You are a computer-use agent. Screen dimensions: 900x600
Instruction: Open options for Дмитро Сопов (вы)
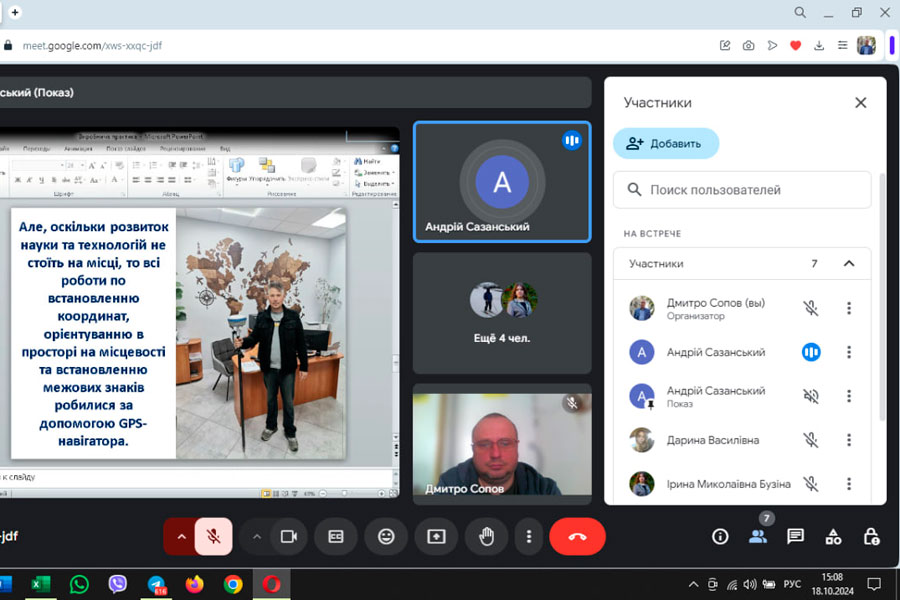[849, 308]
